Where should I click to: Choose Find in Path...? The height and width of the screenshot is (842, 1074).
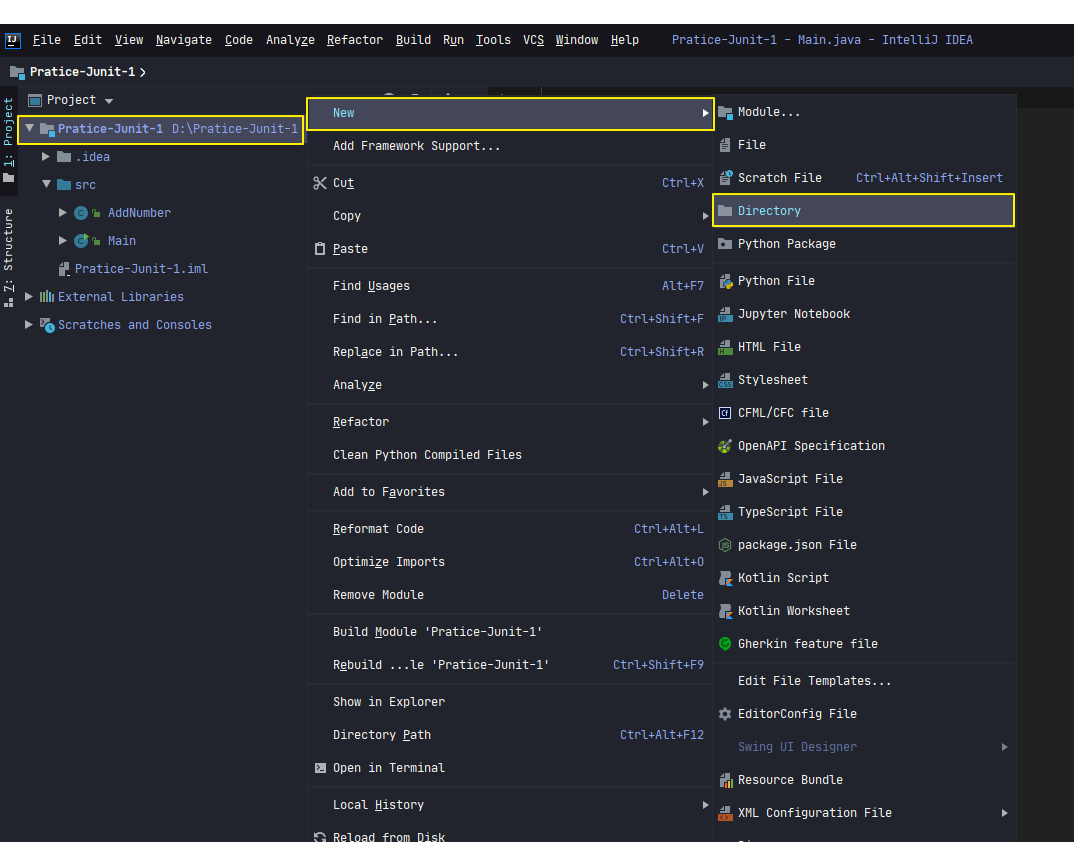coord(510,319)
